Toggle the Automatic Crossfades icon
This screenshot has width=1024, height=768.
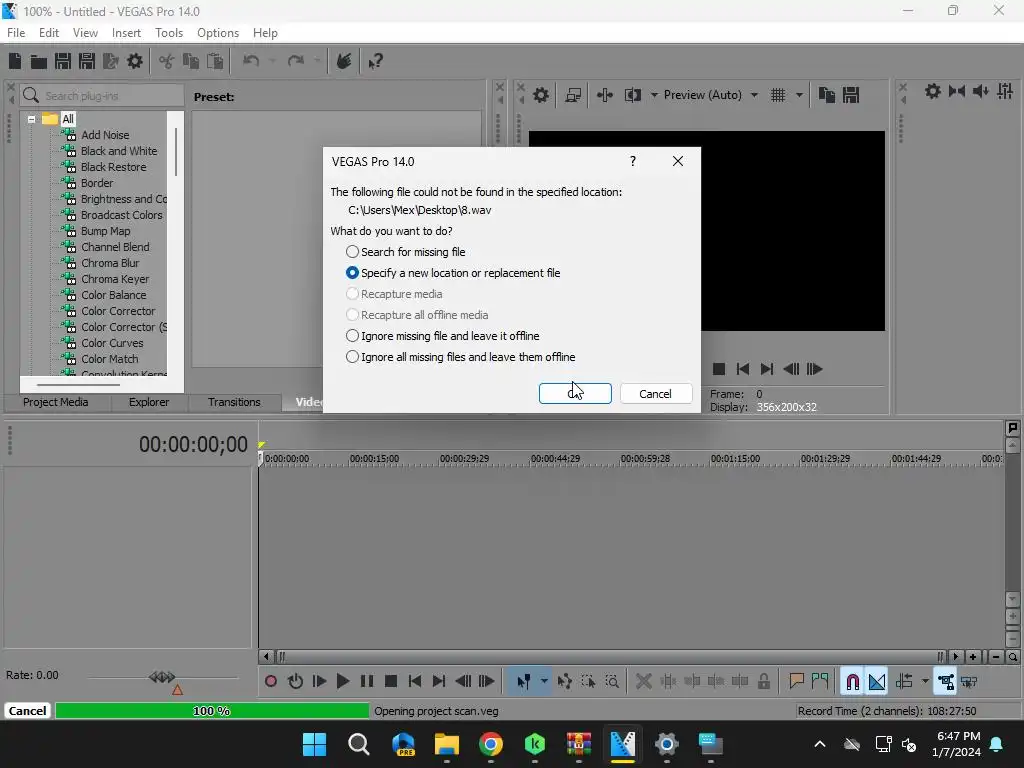tap(877, 682)
